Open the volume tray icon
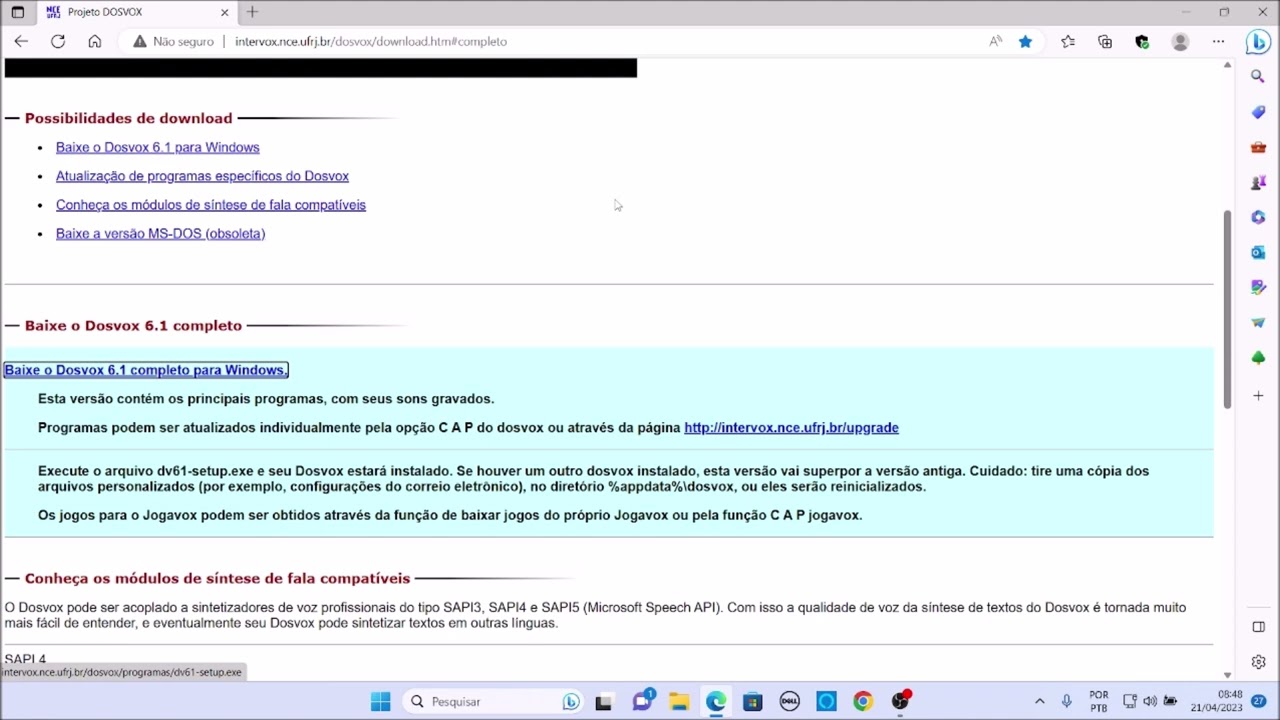Viewport: 1280px width, 720px height. tap(1150, 702)
